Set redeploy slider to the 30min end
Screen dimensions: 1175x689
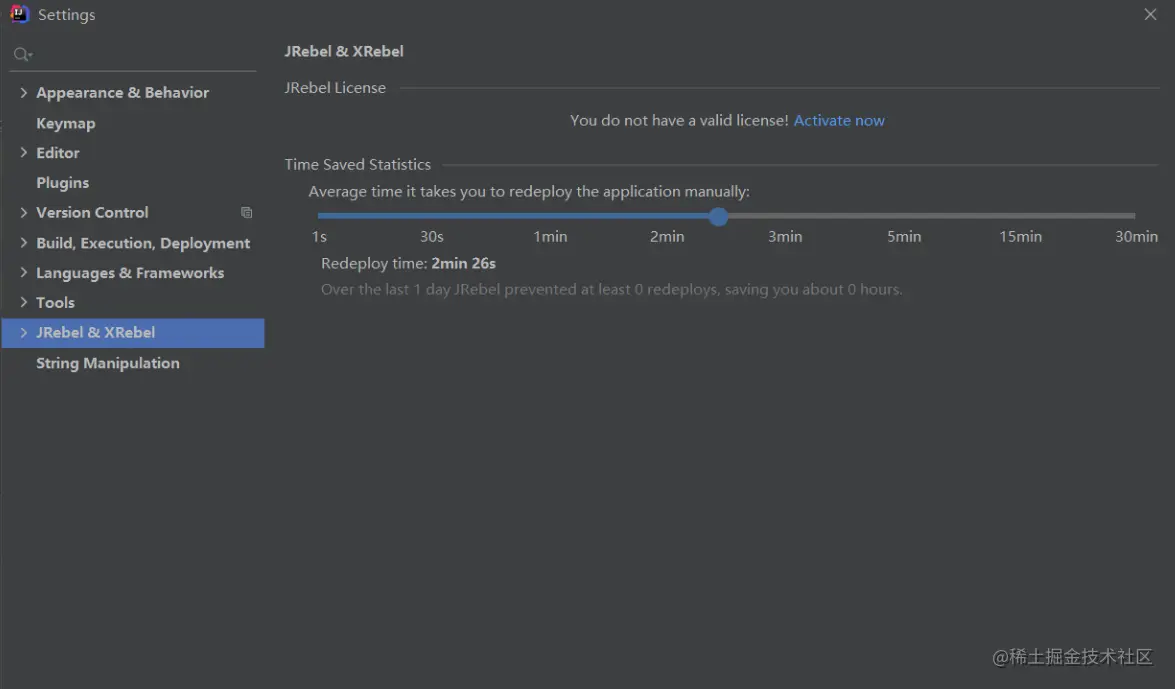coord(1134,216)
